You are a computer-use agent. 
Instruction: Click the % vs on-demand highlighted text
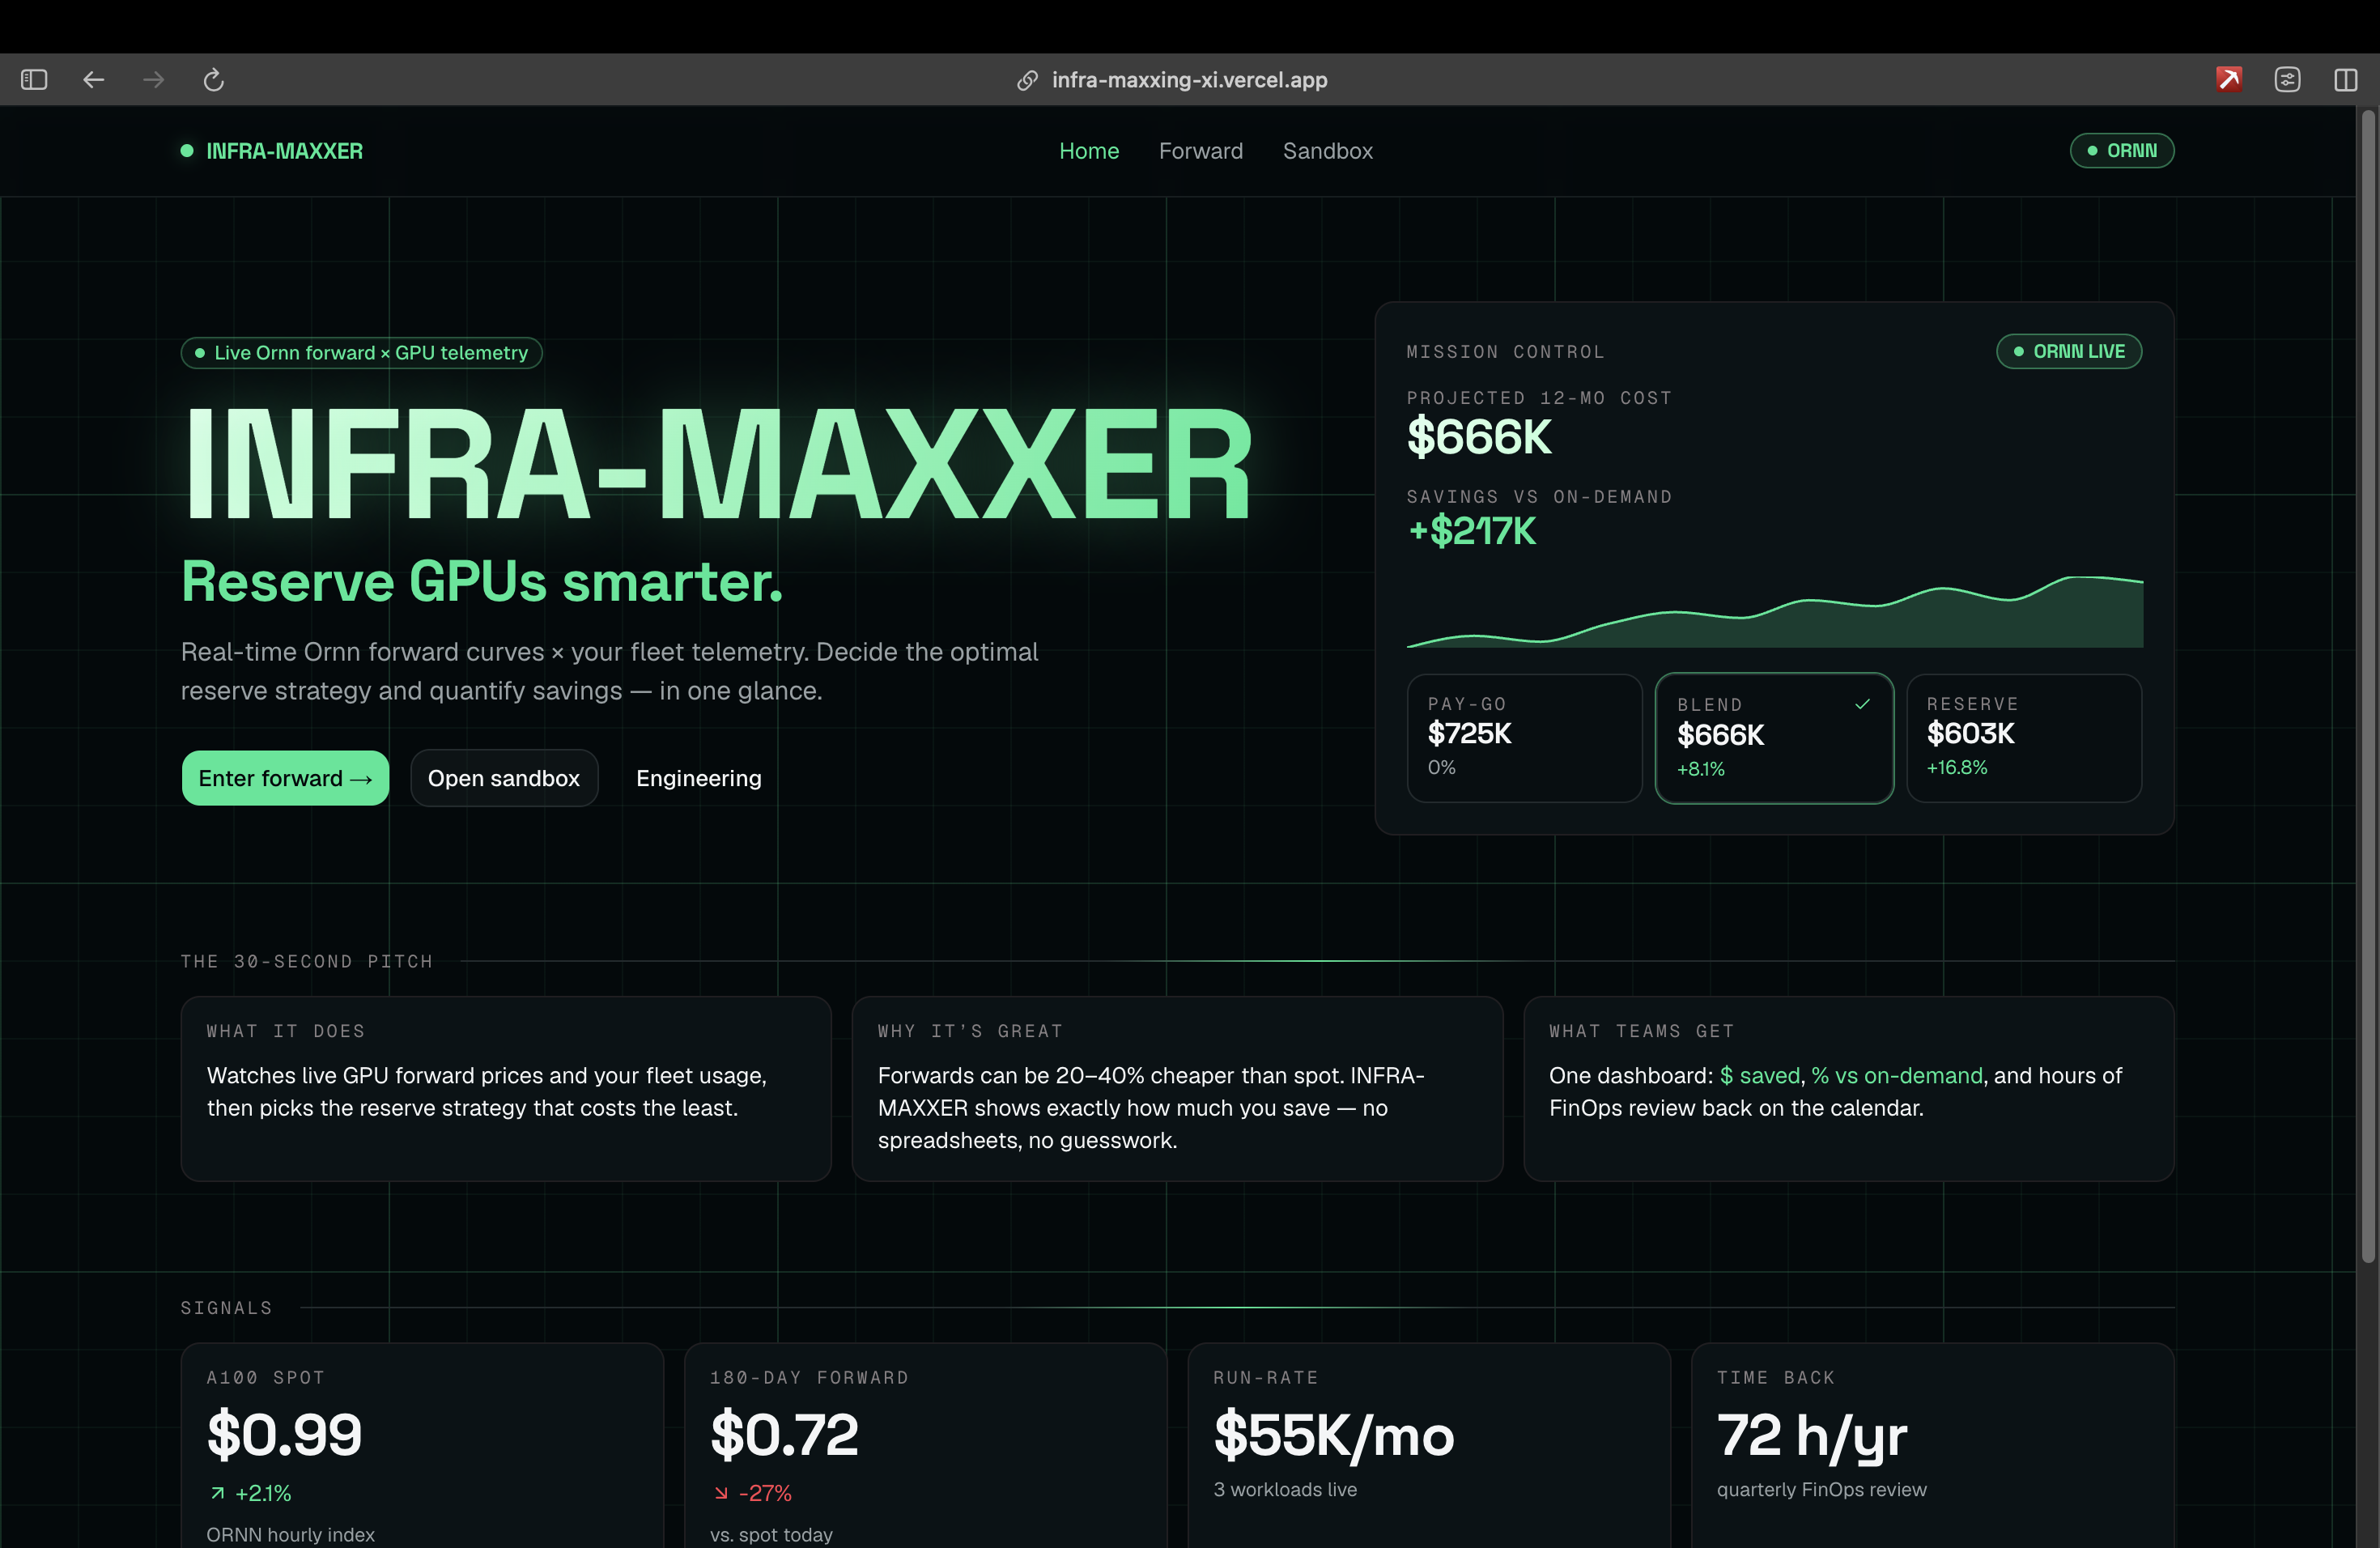tap(1897, 1076)
